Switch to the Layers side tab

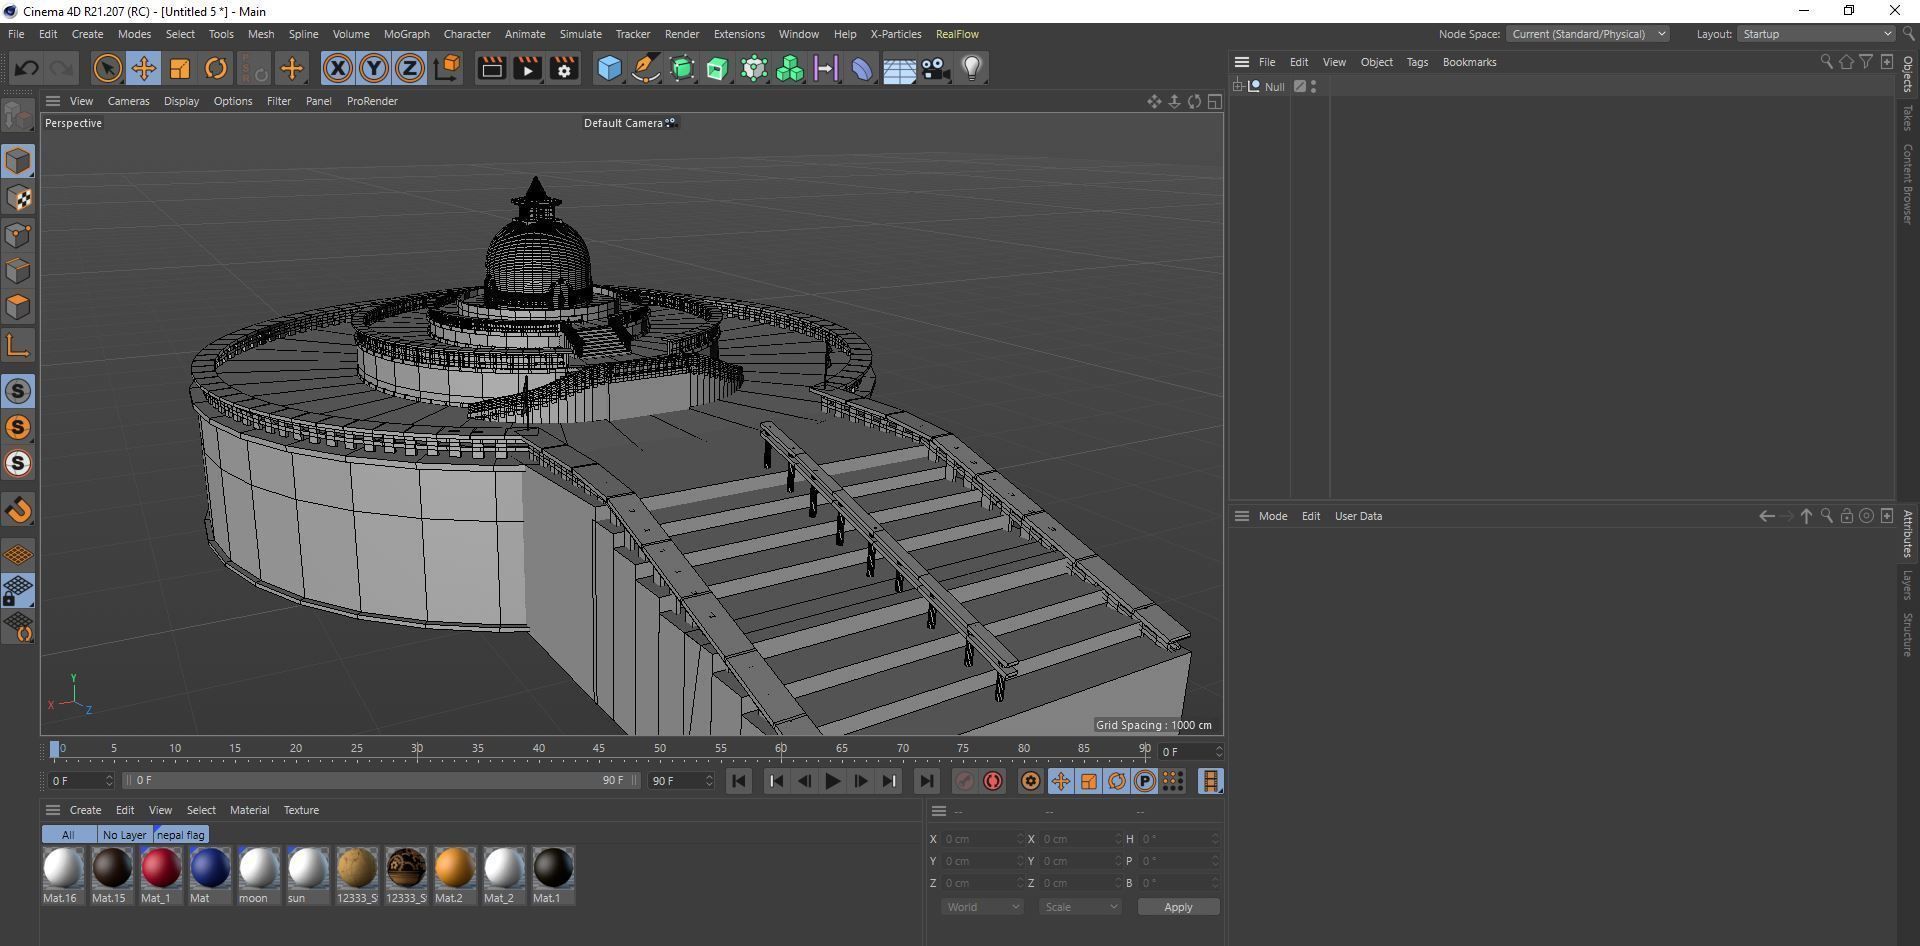pyautogui.click(x=1908, y=585)
